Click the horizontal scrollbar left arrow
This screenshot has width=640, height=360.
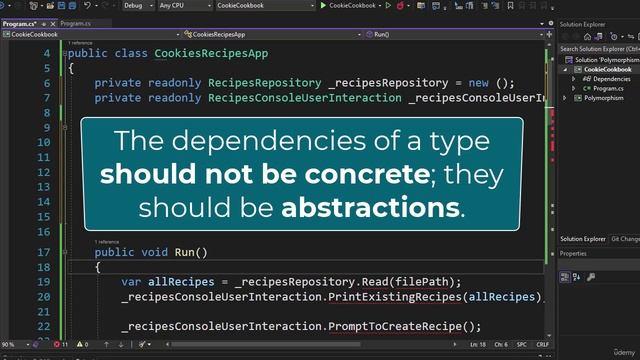click(167, 344)
